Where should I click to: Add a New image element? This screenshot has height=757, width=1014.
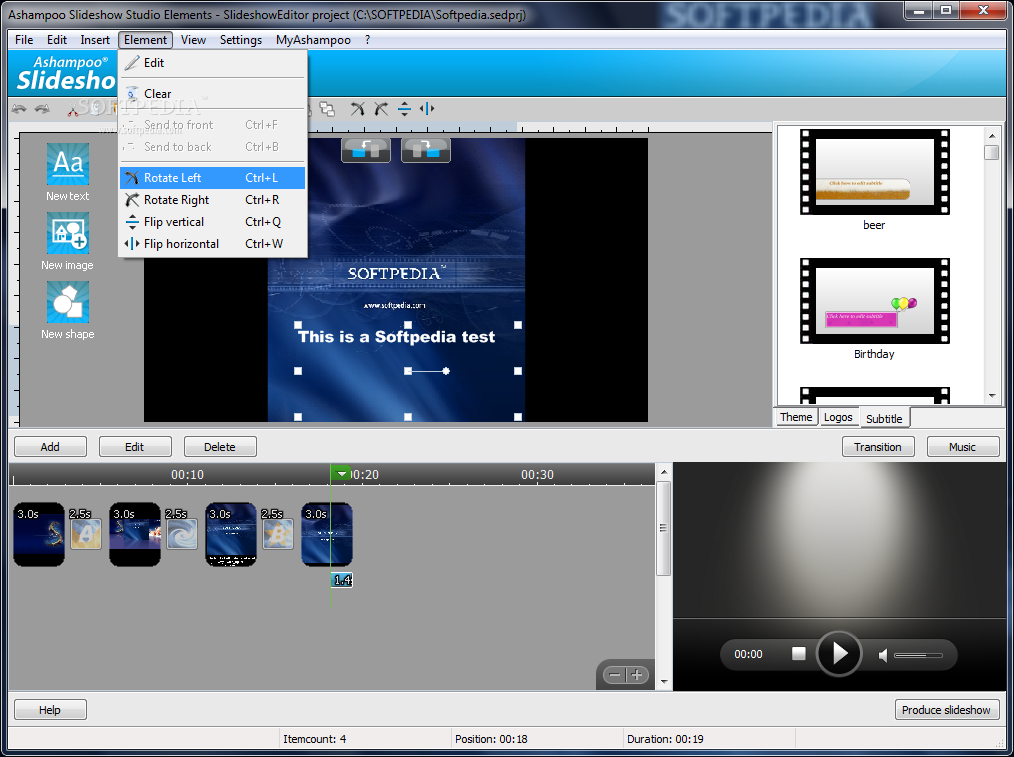(68, 242)
